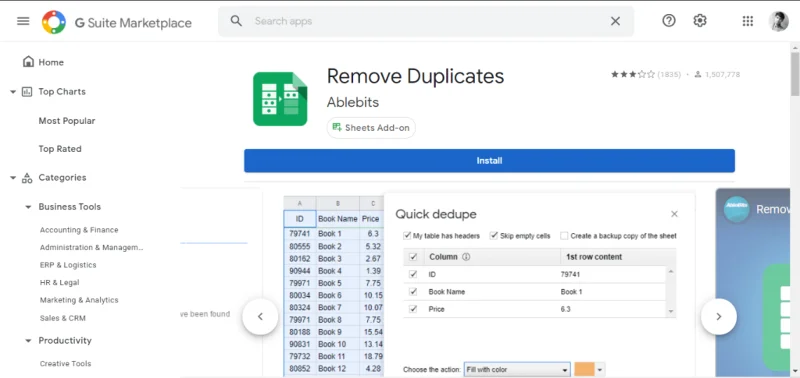Image resolution: width=800 pixels, height=378 pixels.
Task: Click the page scrollbar up arrow
Action: coord(795,47)
